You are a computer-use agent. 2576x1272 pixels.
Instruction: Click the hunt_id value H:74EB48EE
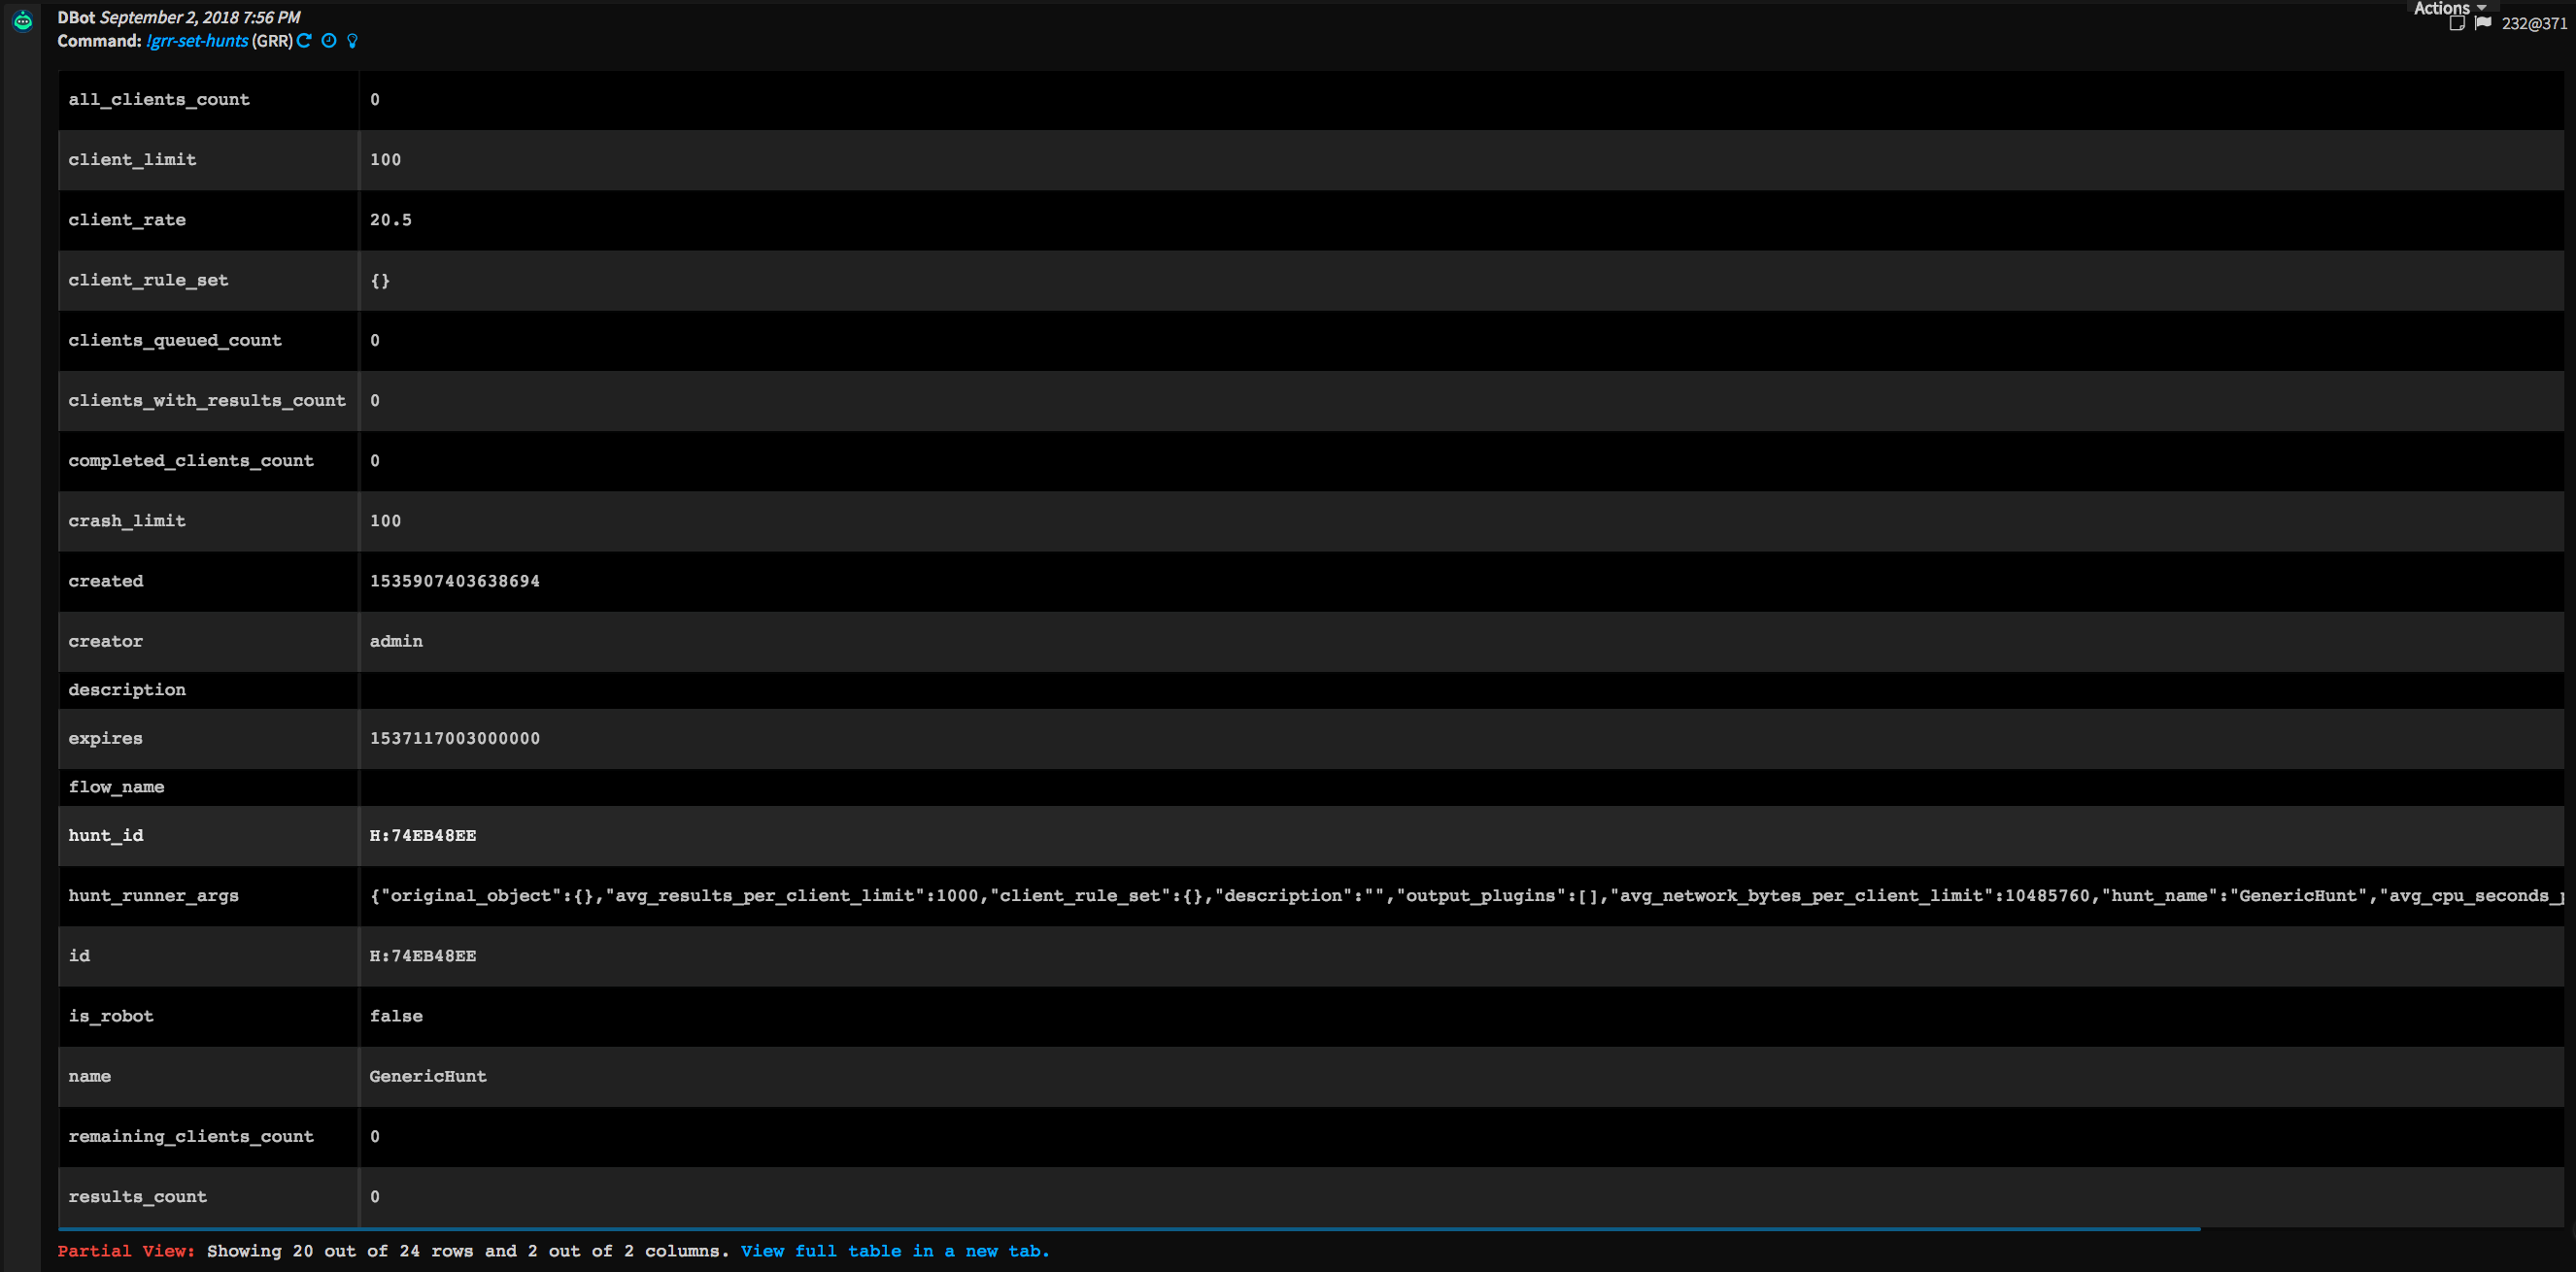[423, 835]
